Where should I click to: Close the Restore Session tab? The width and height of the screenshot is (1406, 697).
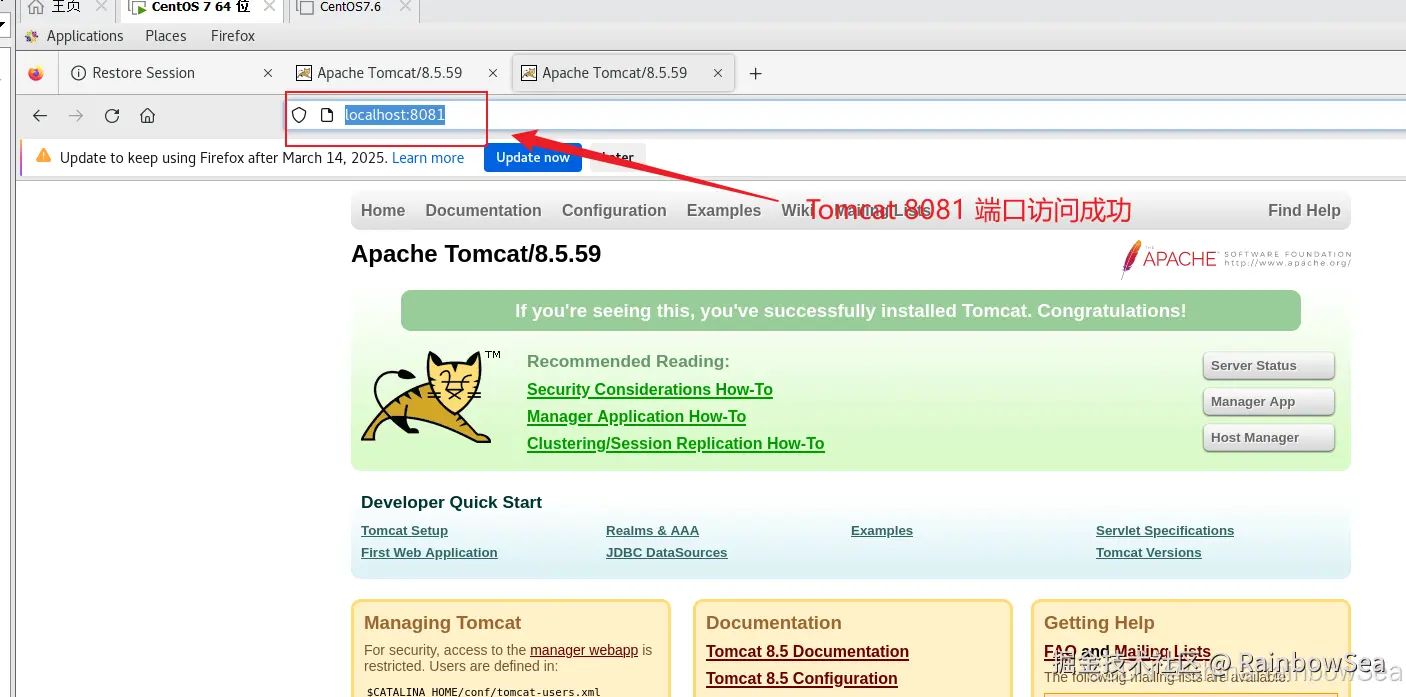pos(268,73)
